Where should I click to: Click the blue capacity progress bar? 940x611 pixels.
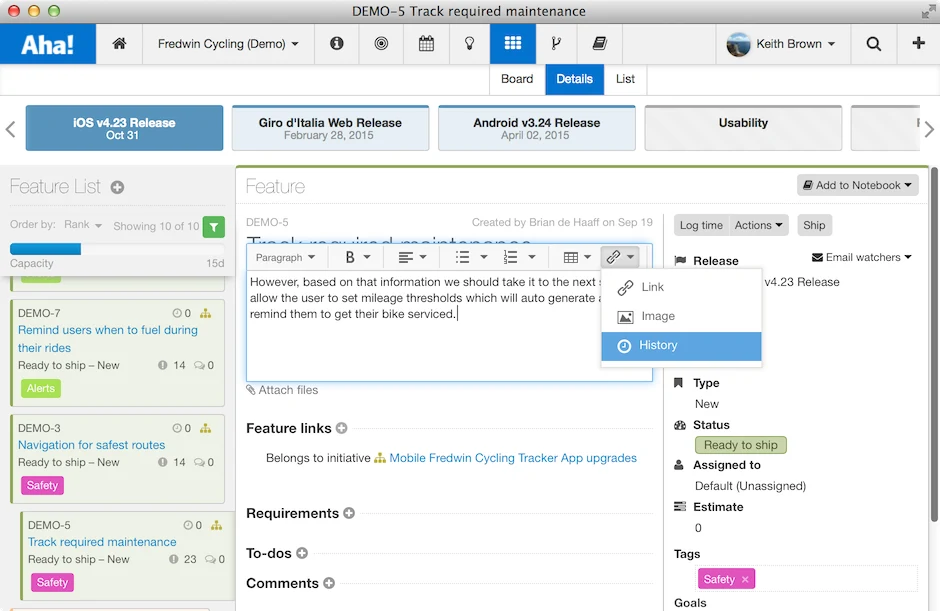pyautogui.click(x=46, y=249)
